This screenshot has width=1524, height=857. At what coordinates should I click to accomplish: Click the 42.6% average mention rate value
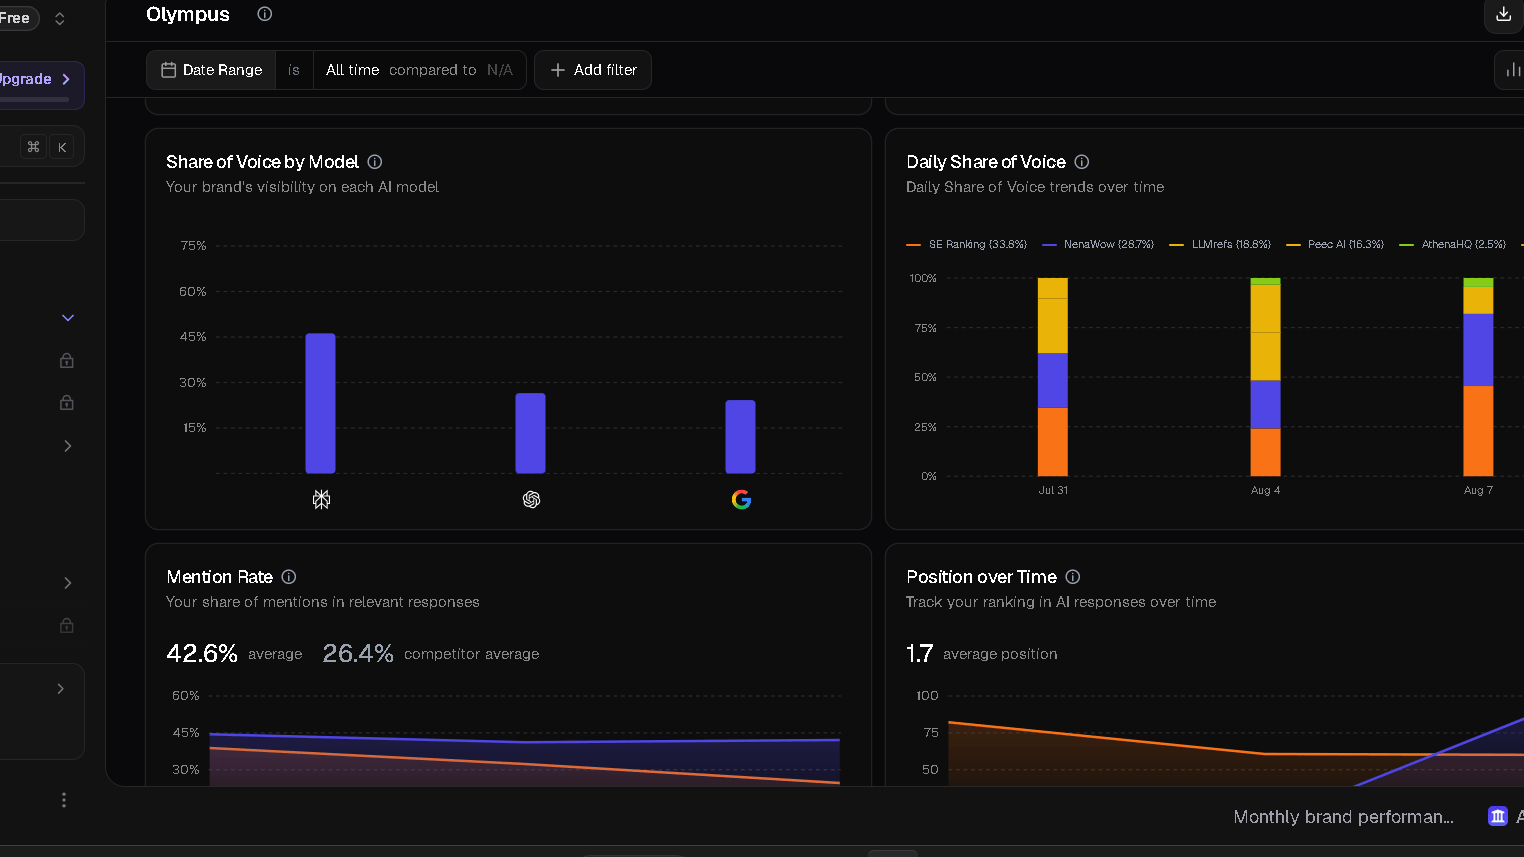coord(202,653)
